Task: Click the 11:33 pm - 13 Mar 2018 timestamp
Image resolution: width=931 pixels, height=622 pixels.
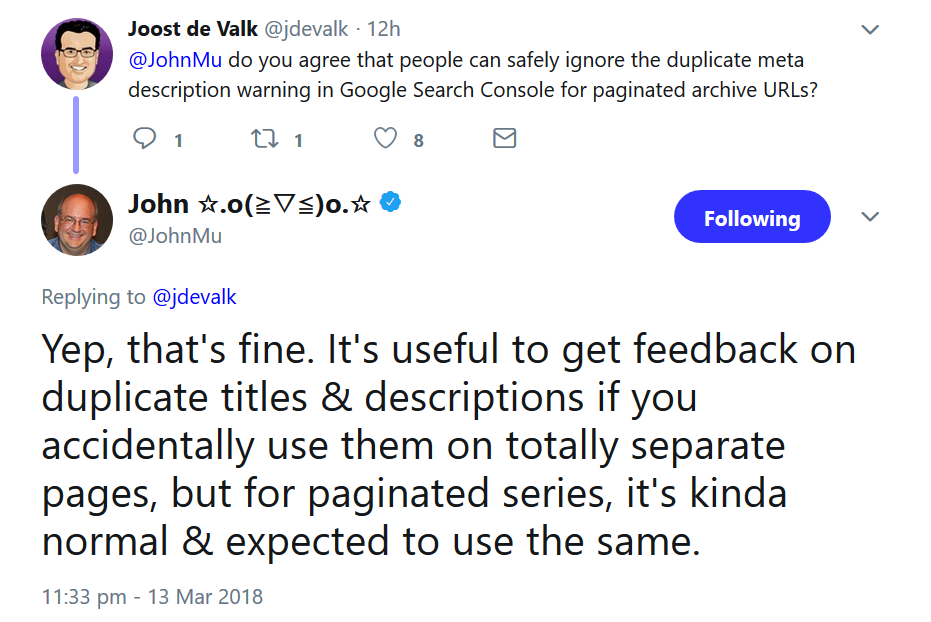Action: coord(152,597)
